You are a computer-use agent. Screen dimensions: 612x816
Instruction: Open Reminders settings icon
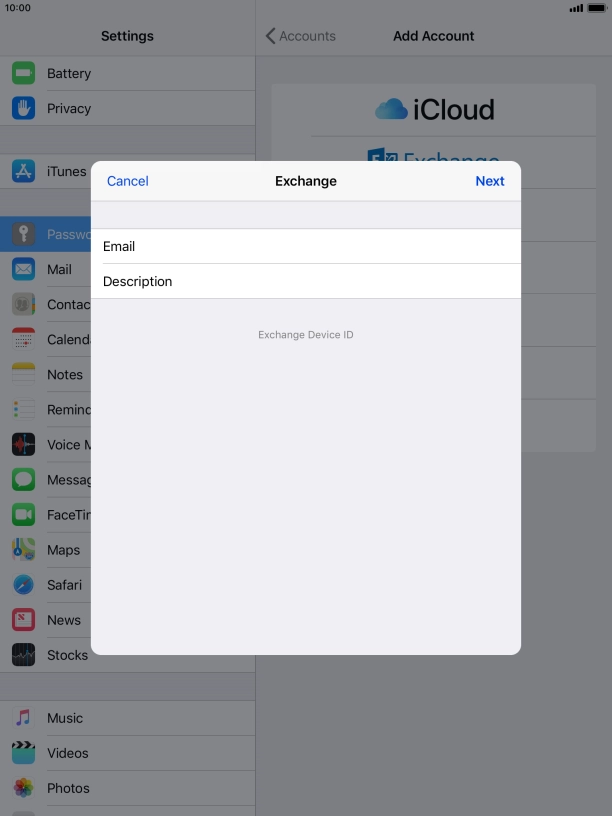click(x=23, y=410)
